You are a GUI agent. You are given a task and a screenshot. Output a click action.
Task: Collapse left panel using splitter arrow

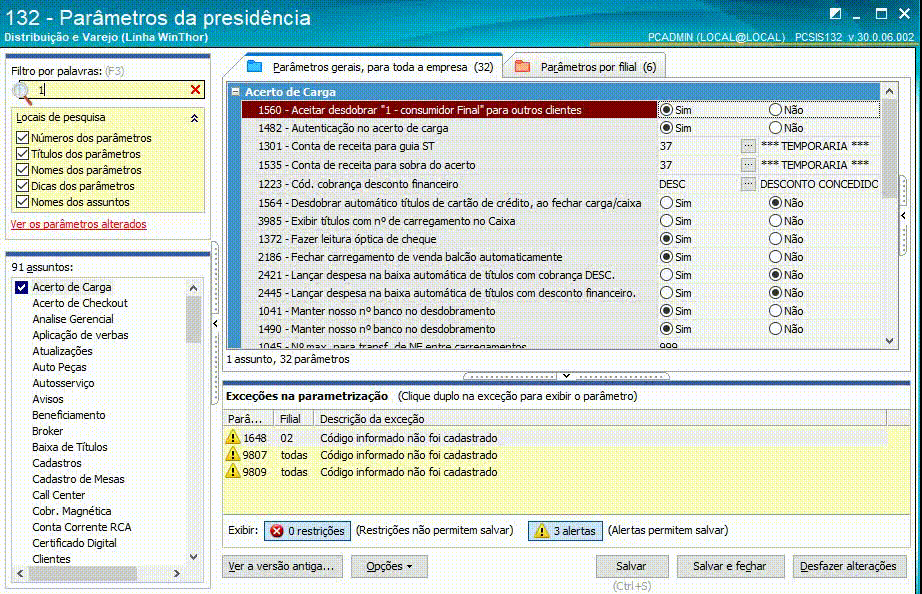215,323
